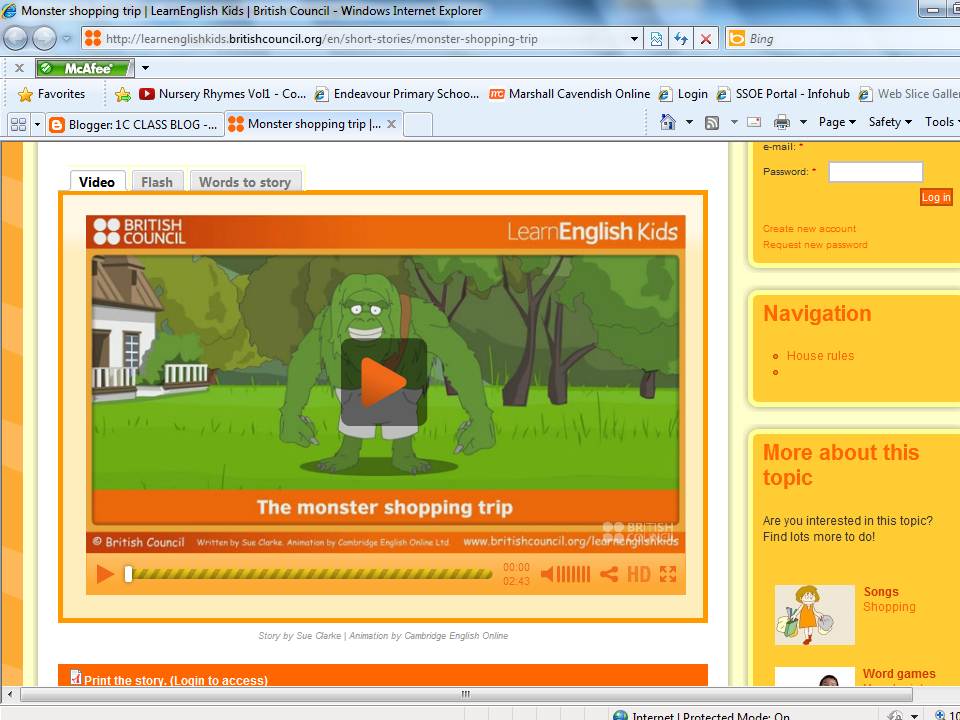Image resolution: width=960 pixels, height=720 pixels.
Task: Toggle HD video quality
Action: point(639,574)
